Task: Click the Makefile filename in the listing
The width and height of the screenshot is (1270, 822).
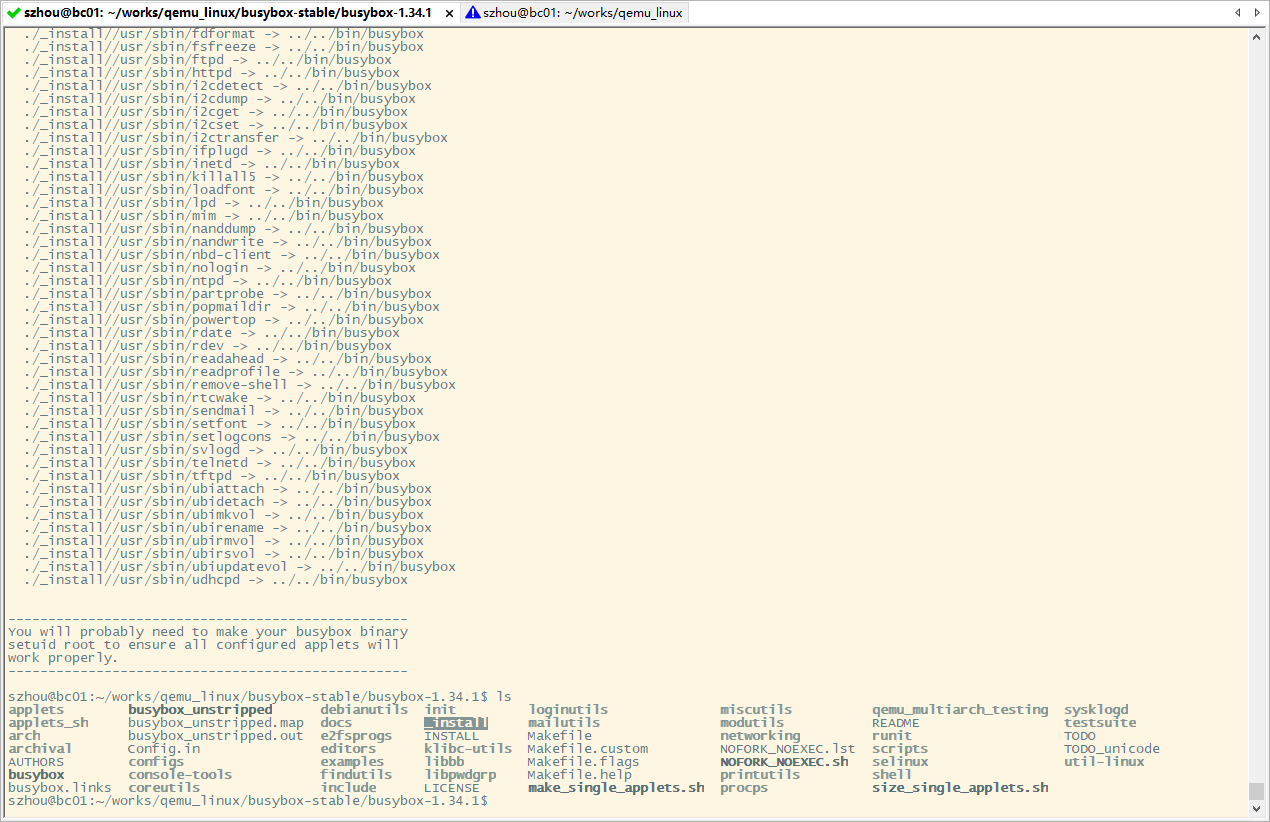Action: pyautogui.click(x=557, y=735)
